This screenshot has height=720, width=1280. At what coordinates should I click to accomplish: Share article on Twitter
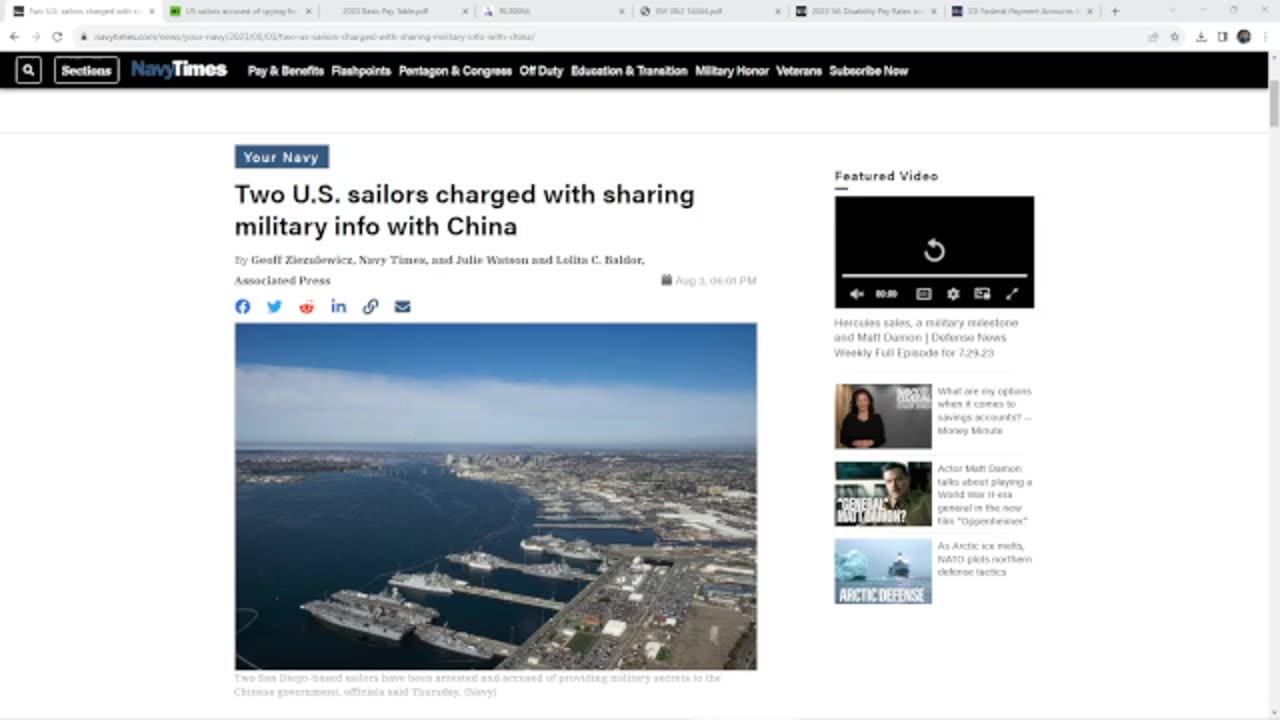(274, 307)
